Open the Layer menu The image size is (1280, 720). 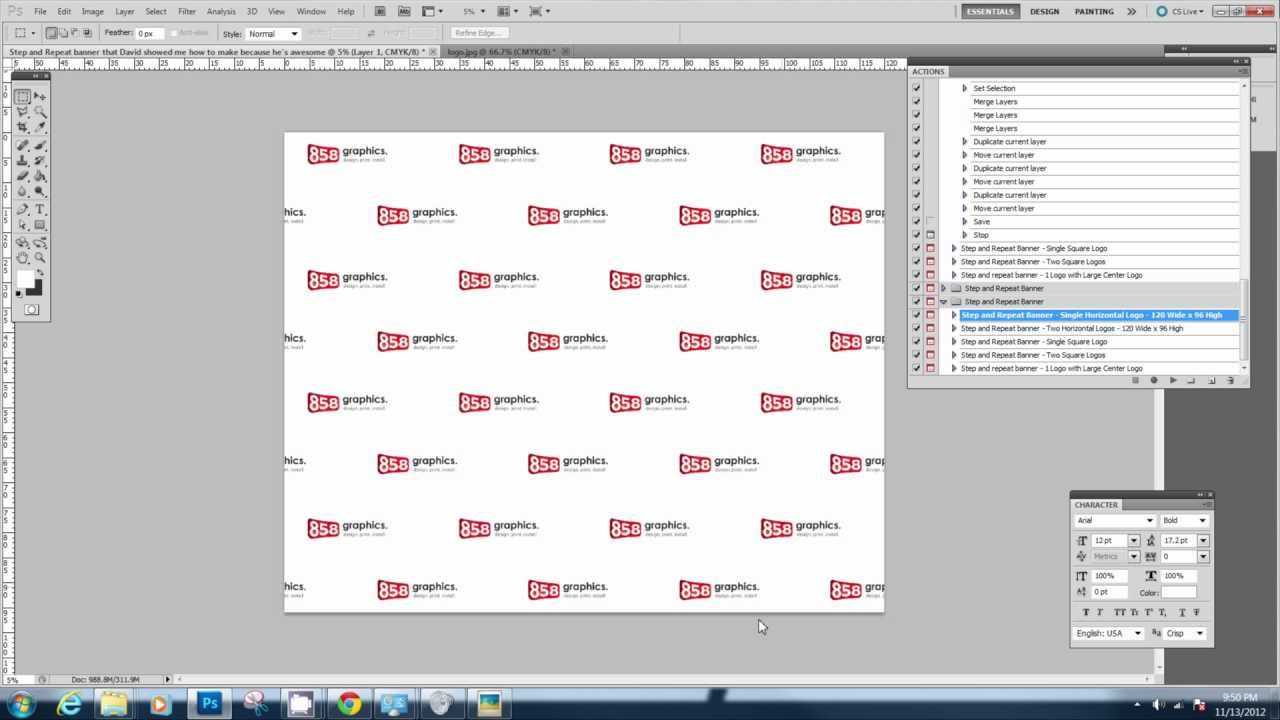[124, 11]
